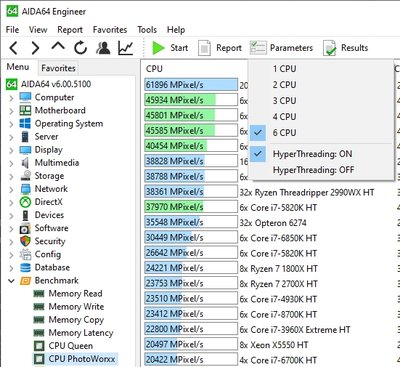Open the user profile icon in toolbar

(x=103, y=48)
